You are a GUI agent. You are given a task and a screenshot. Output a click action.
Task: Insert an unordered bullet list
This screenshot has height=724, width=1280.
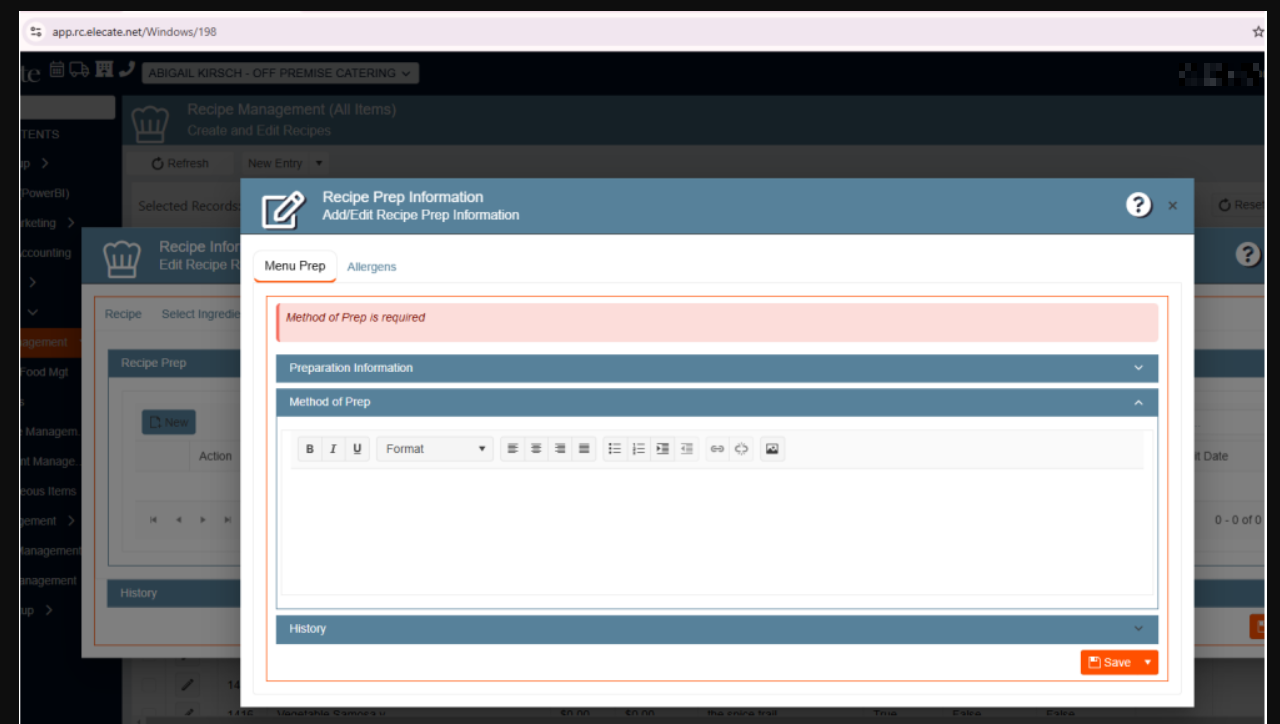click(x=615, y=449)
